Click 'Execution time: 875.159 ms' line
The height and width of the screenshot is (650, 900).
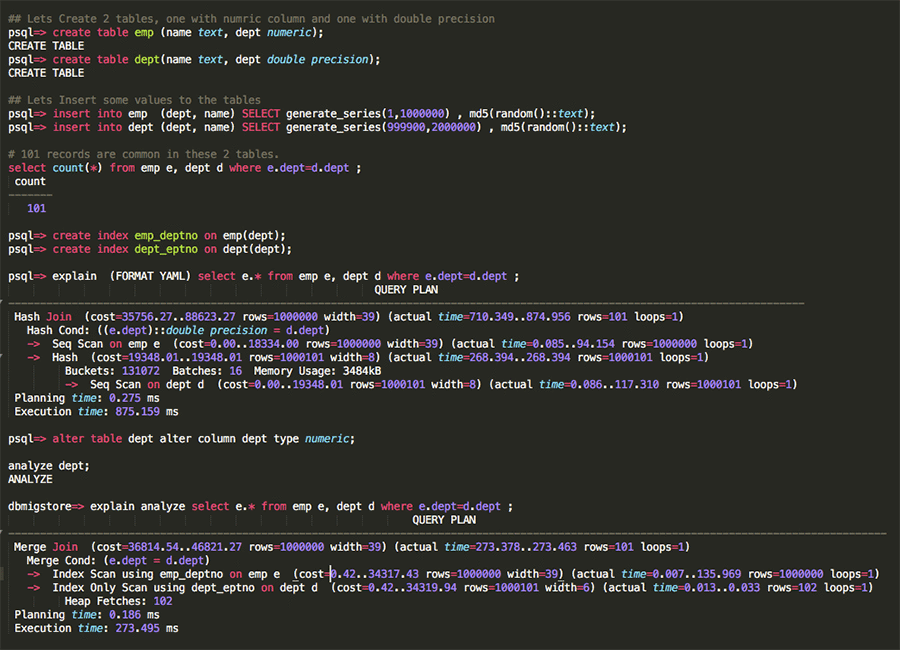96,412
